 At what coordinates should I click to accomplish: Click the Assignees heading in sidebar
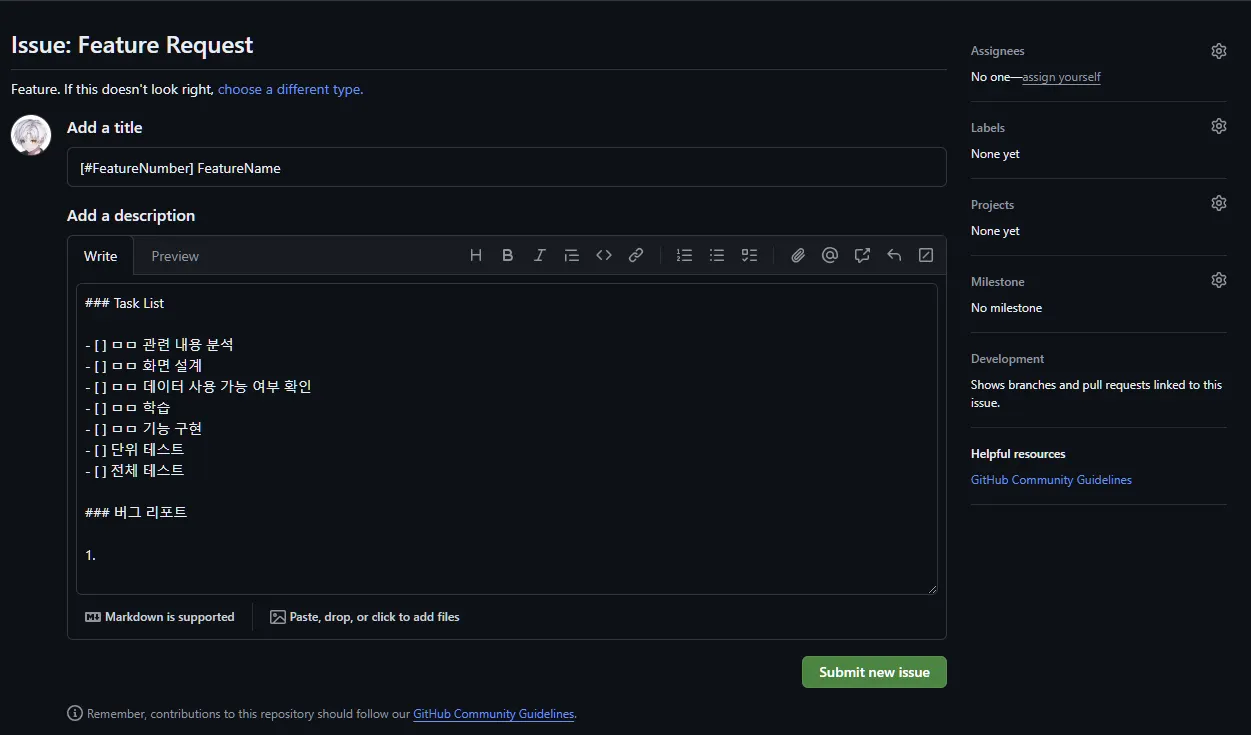tap(997, 51)
